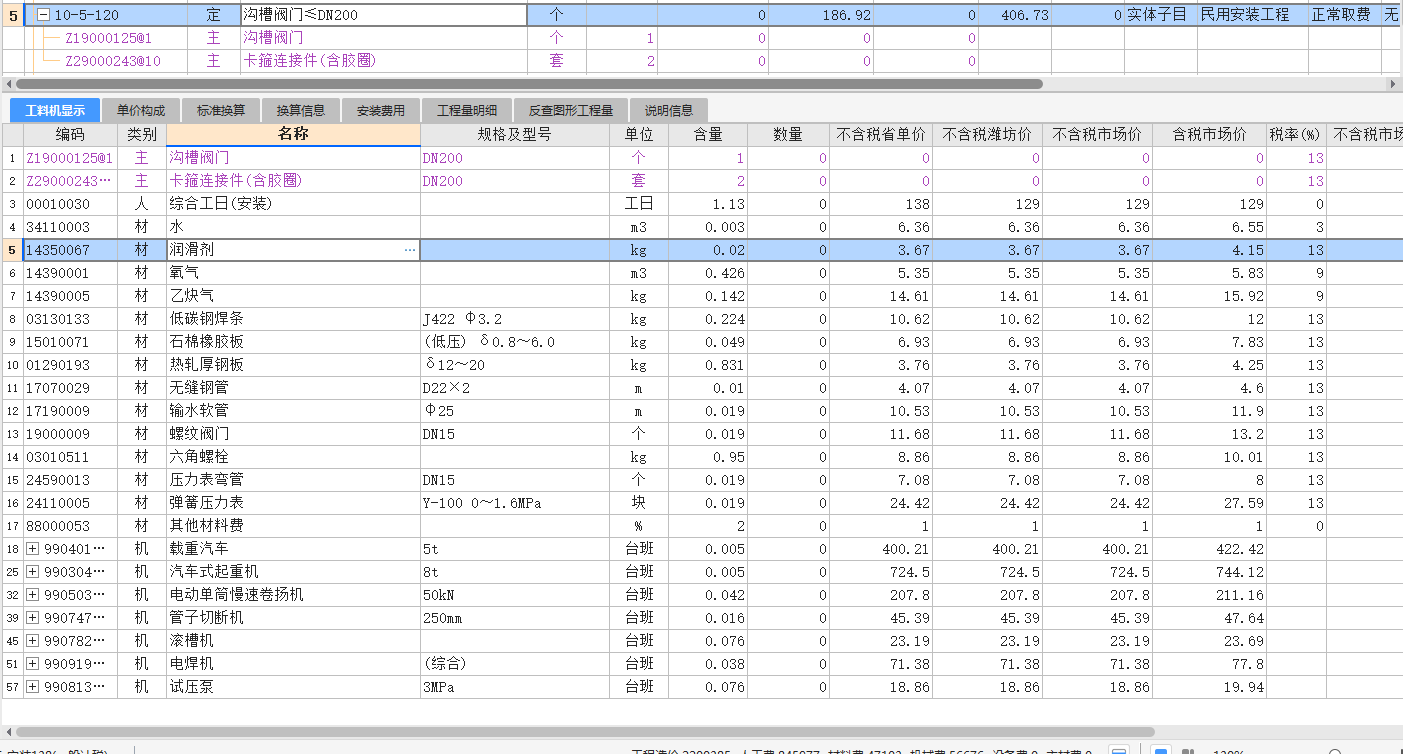Select the blue view mode icon in status bar

pos(1160,751)
